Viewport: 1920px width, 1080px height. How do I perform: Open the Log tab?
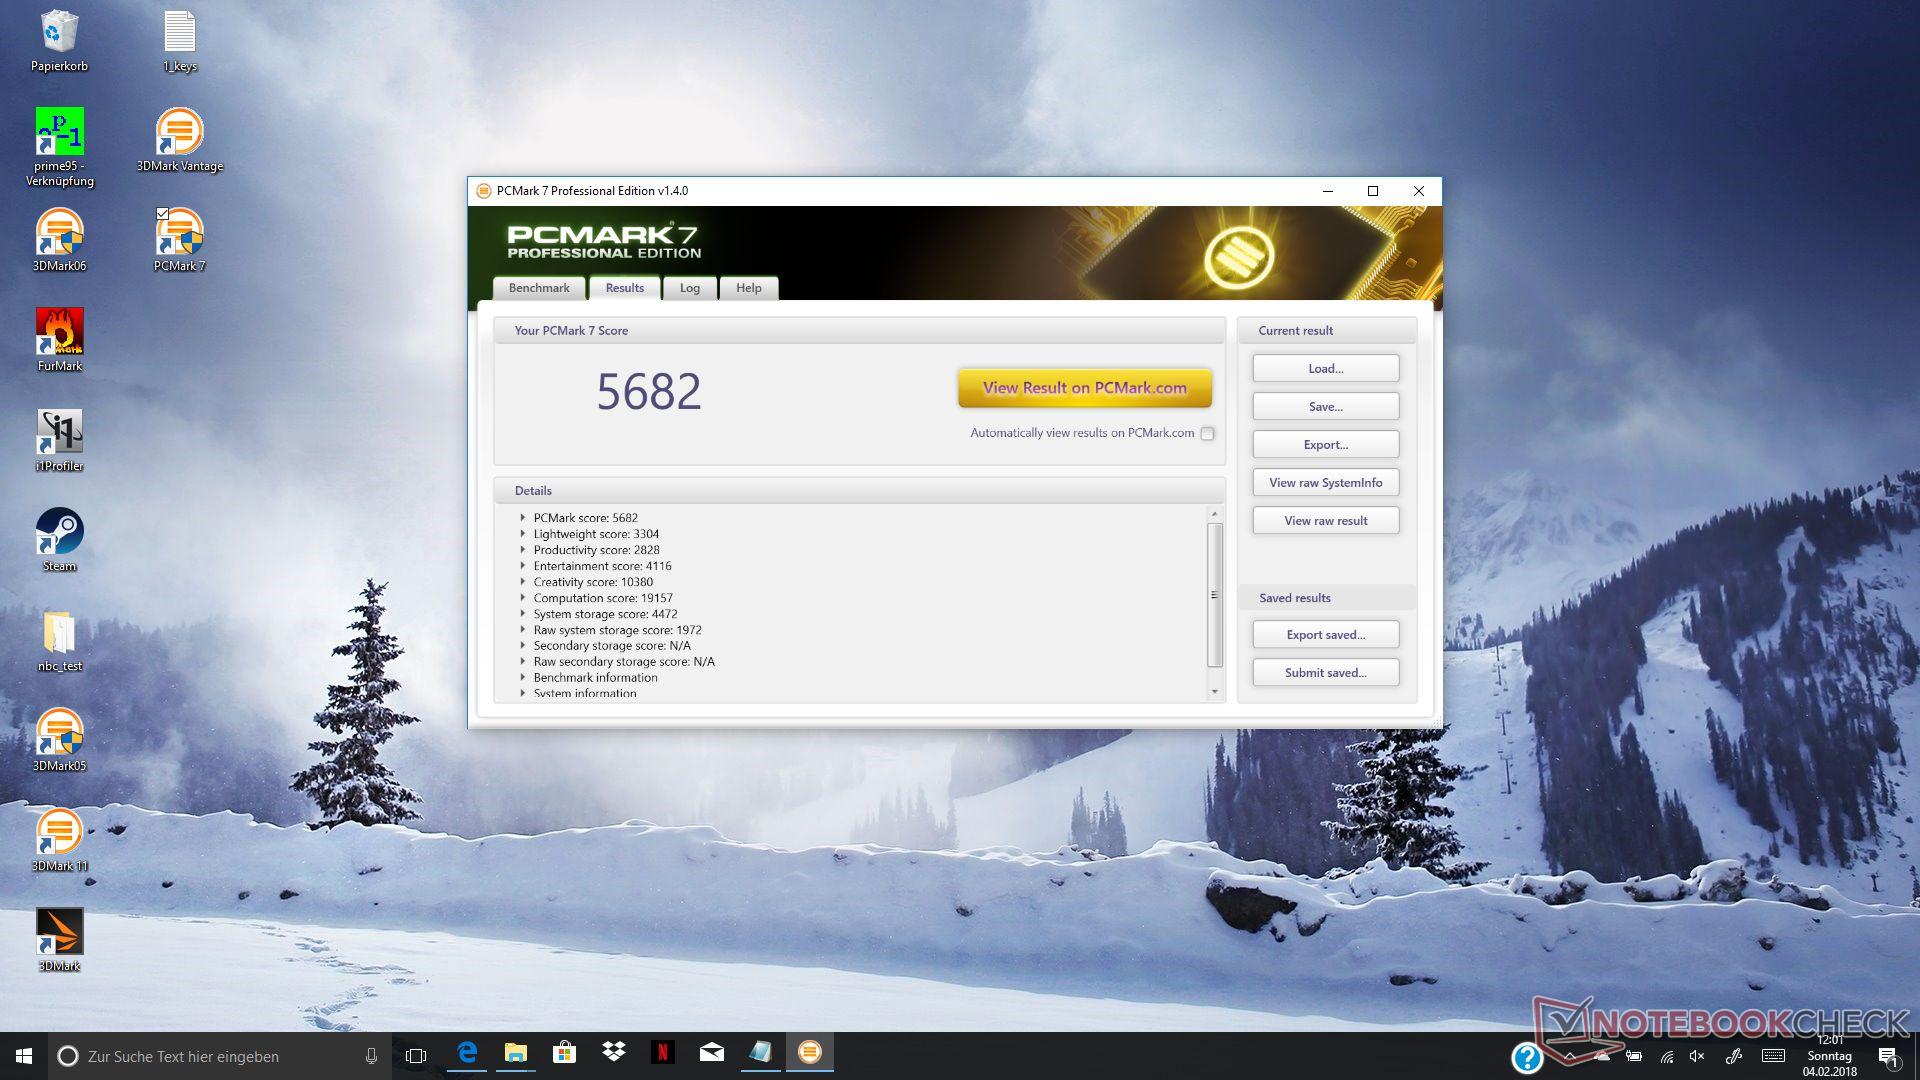(x=689, y=288)
